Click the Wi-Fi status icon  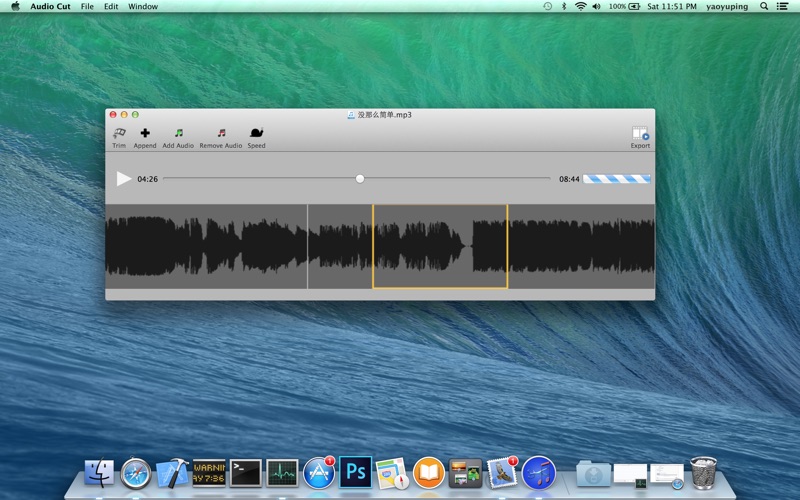pyautogui.click(x=580, y=6)
